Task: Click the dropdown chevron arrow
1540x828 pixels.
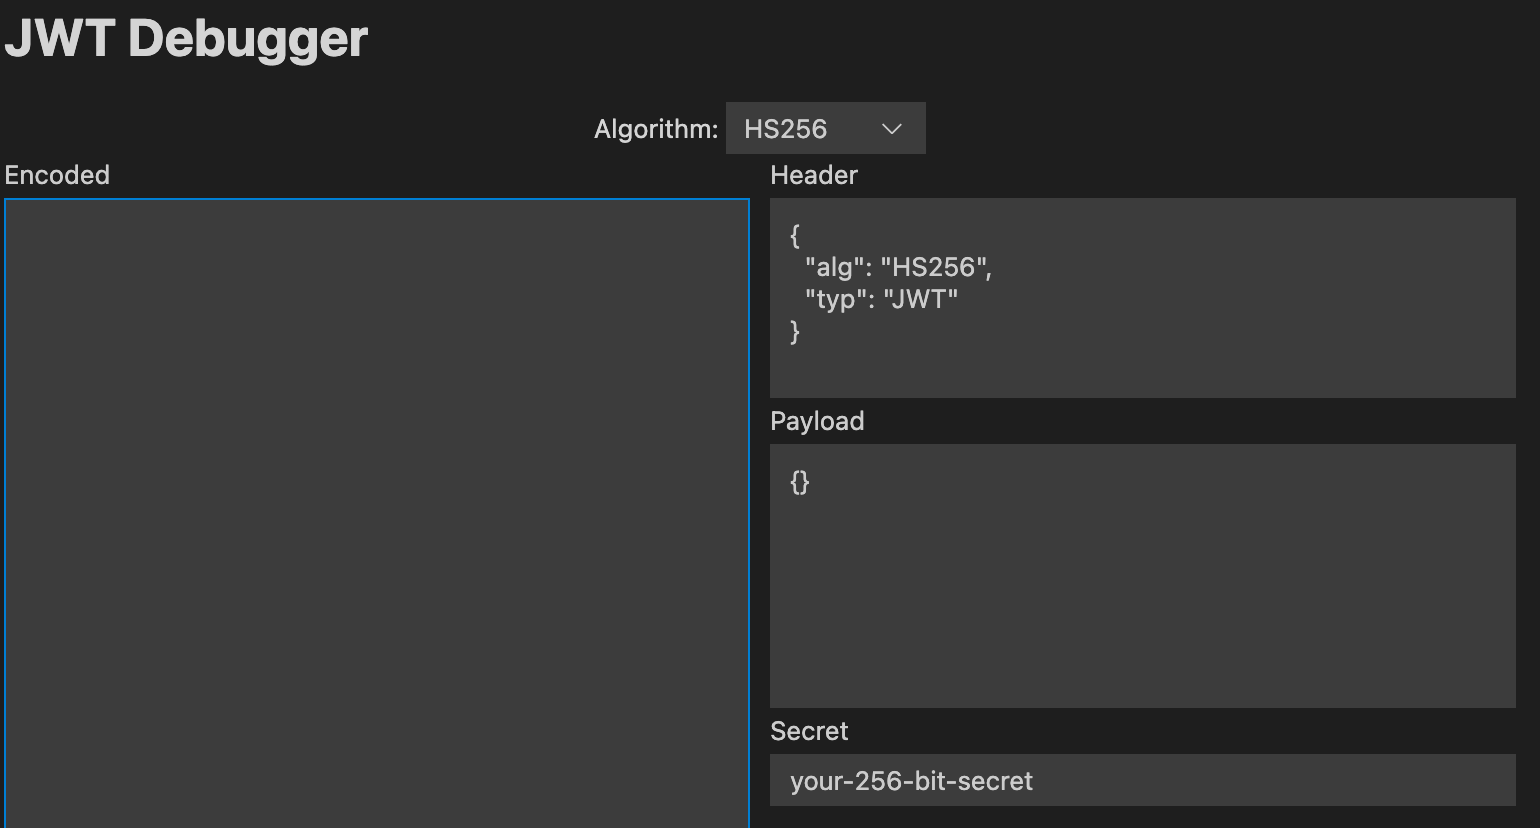Action: pos(894,128)
